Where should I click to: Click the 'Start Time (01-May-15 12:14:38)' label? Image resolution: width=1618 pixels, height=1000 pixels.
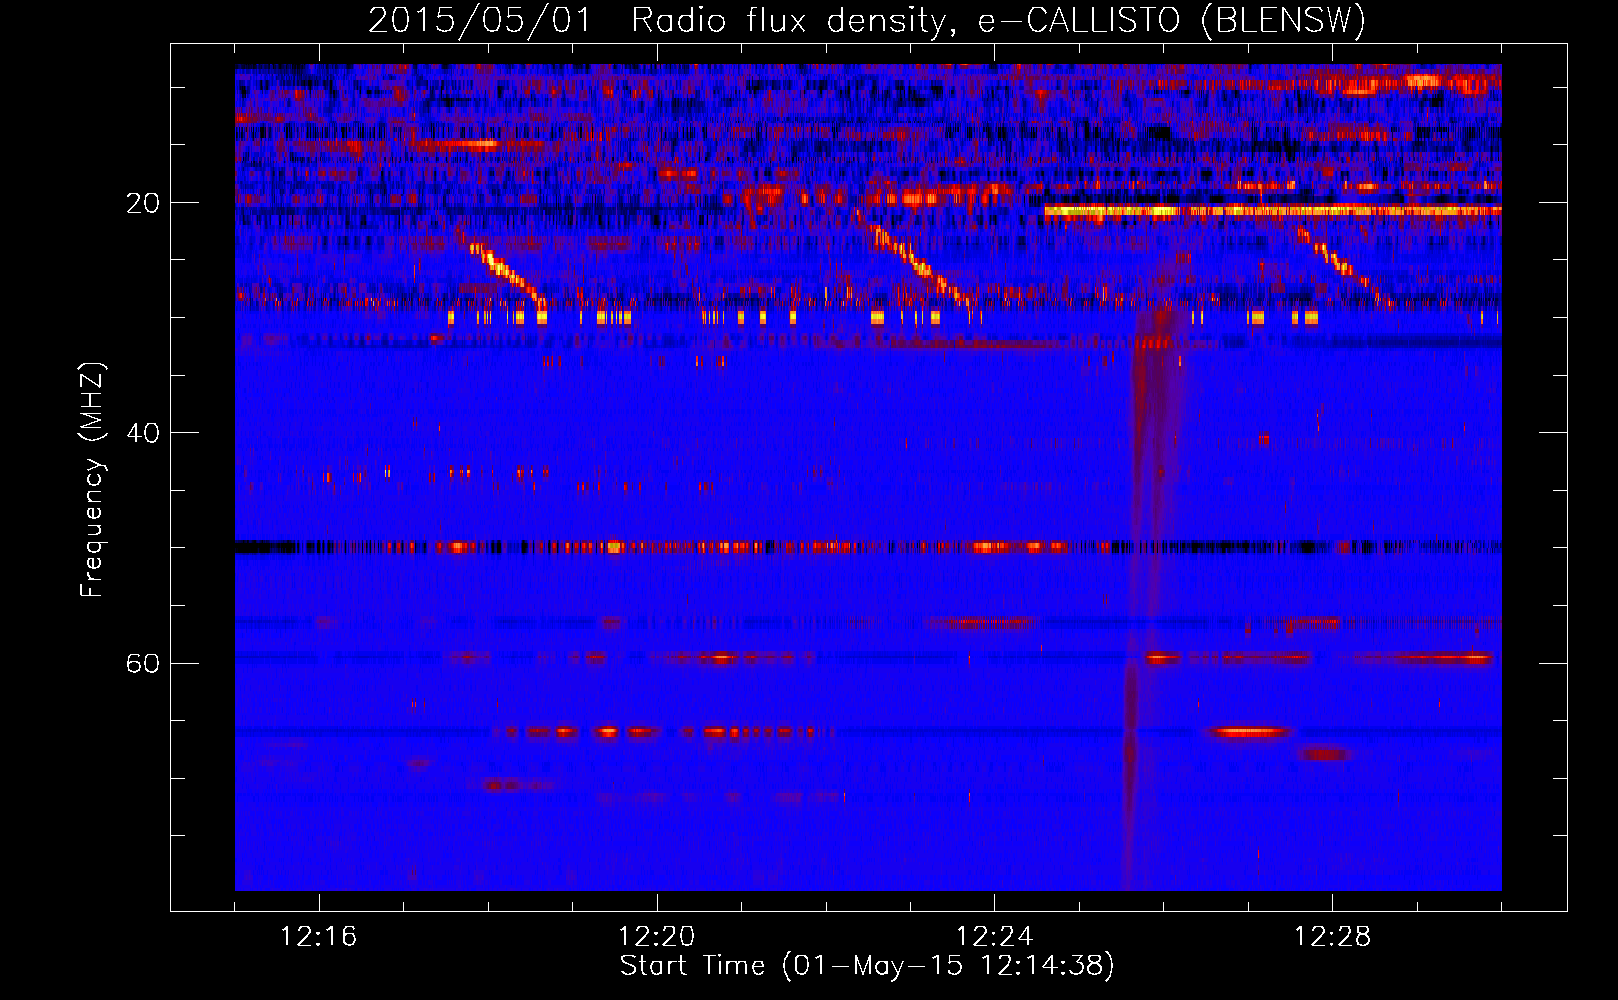click(x=866, y=966)
